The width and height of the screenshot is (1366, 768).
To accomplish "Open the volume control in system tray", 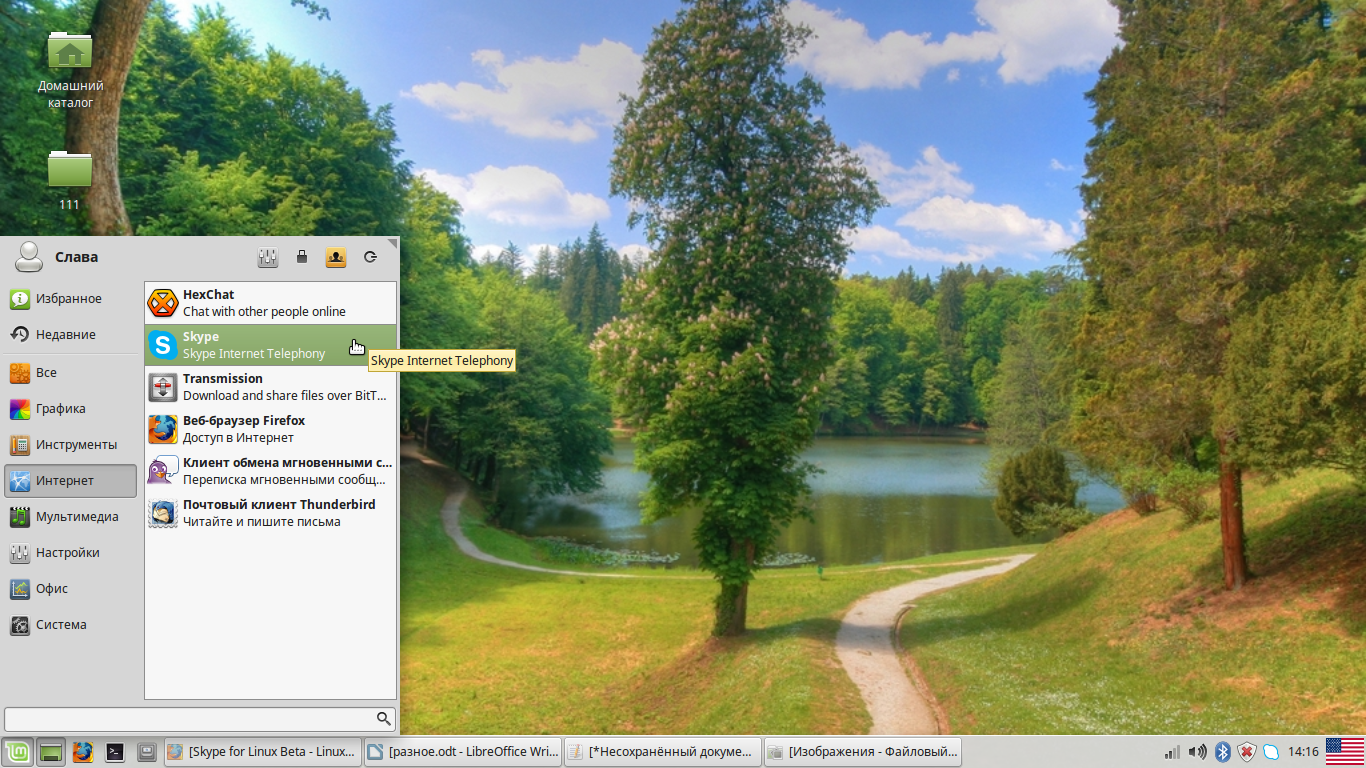I will [1197, 752].
